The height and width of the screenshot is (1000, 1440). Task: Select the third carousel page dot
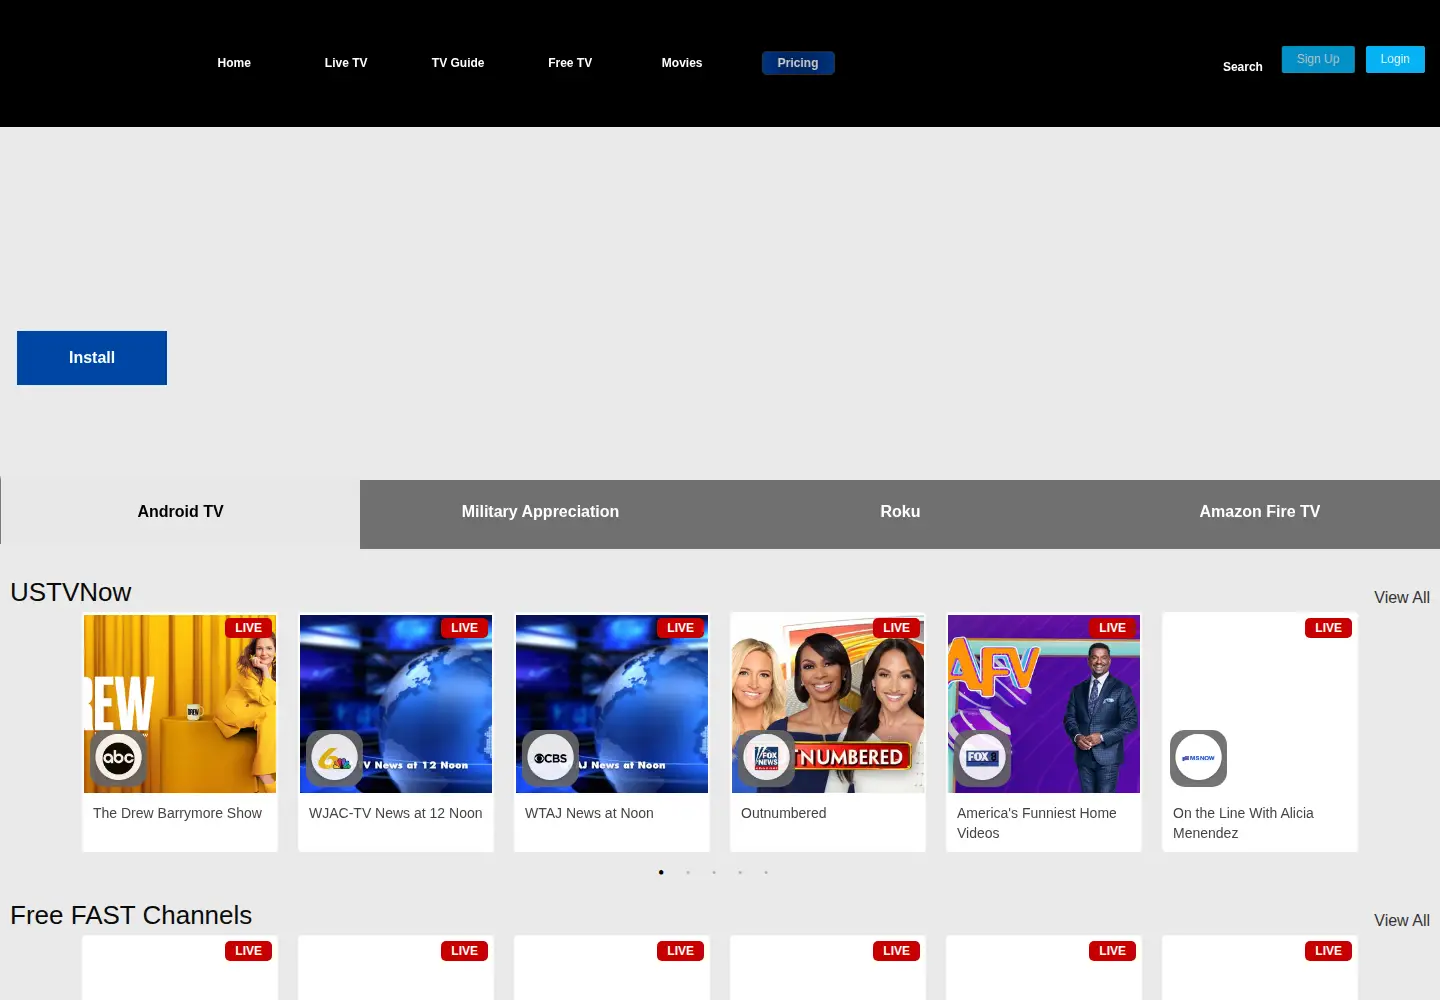point(714,872)
